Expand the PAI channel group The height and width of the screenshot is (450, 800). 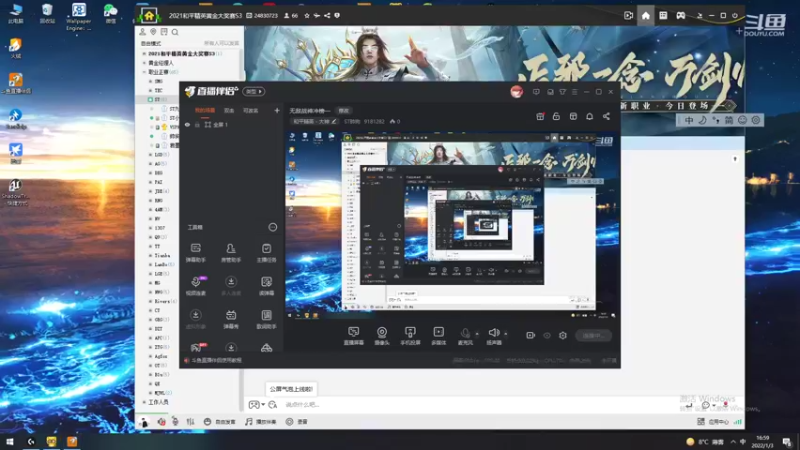point(151,182)
